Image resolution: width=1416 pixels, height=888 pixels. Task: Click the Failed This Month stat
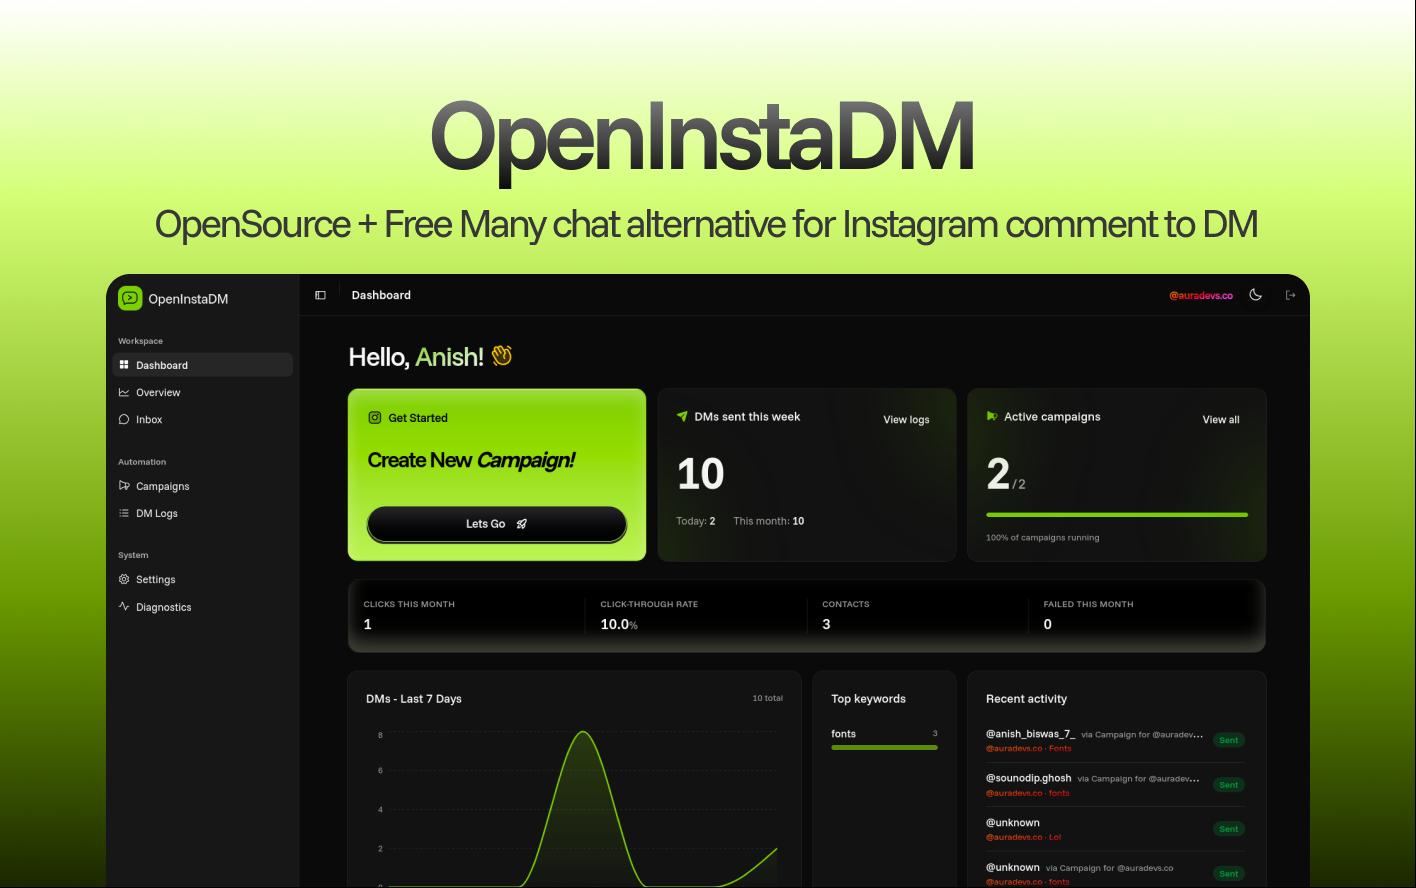point(1088,615)
